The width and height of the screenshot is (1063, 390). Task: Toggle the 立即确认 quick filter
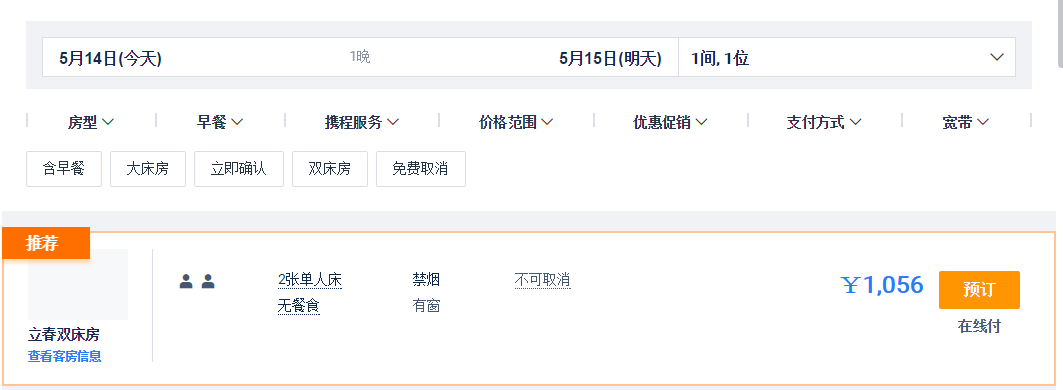coord(239,169)
